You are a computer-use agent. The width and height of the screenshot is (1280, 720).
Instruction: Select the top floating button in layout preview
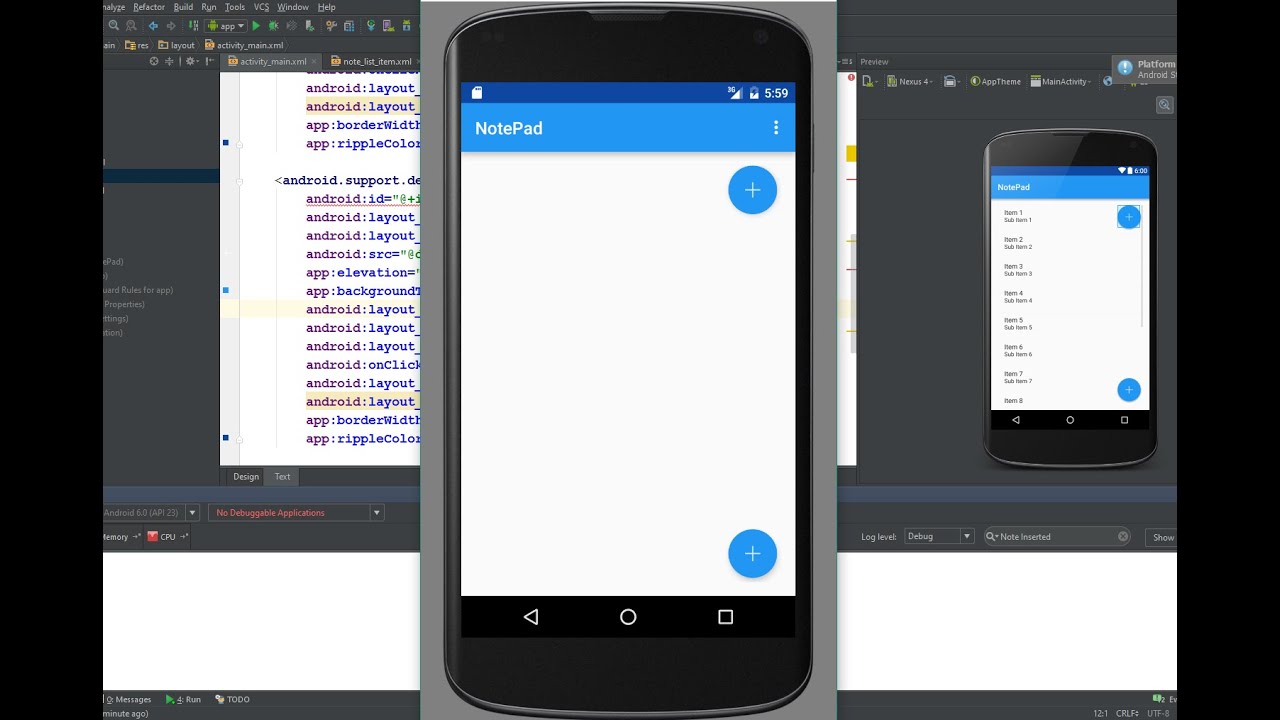1128,217
